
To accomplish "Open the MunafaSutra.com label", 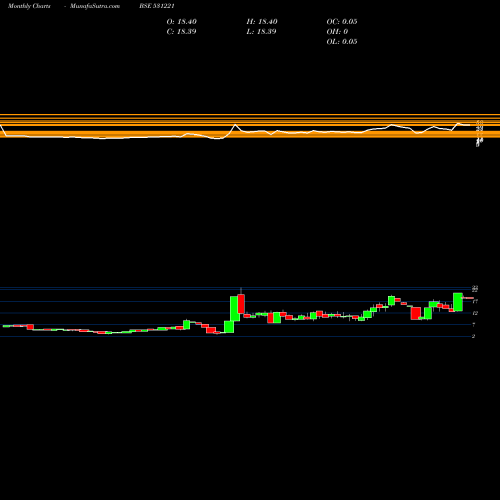I will pyautogui.click(x=95, y=6).
